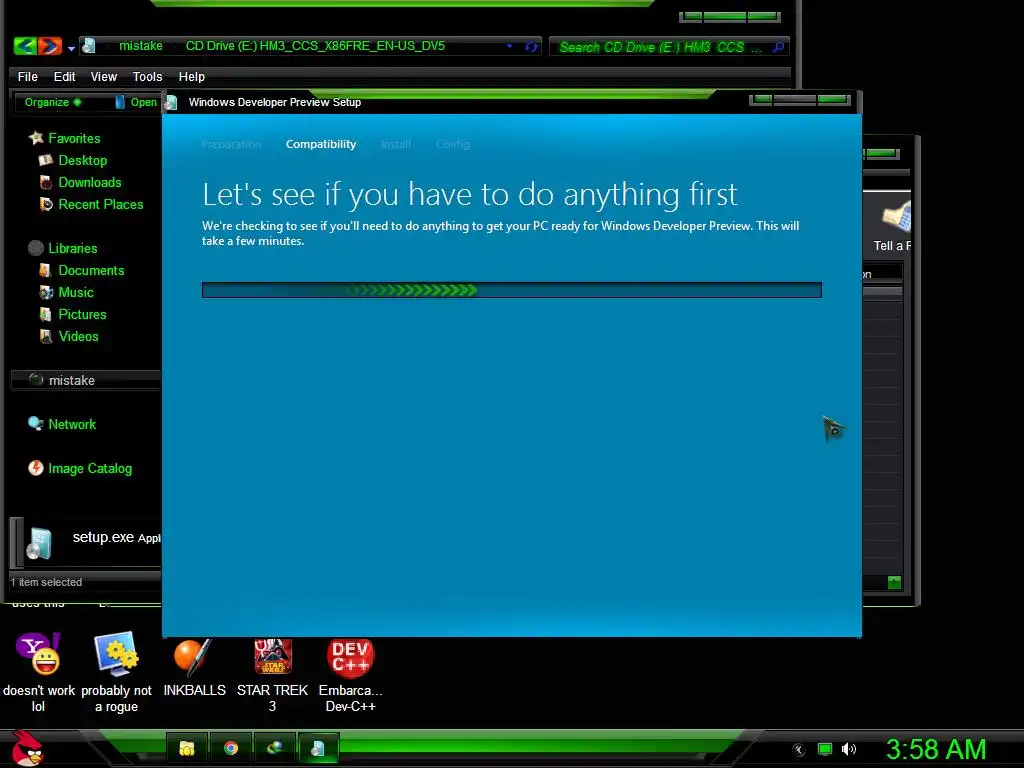
Task: Click 'Let's see if you have to do anything first' heading
Action: (470, 194)
